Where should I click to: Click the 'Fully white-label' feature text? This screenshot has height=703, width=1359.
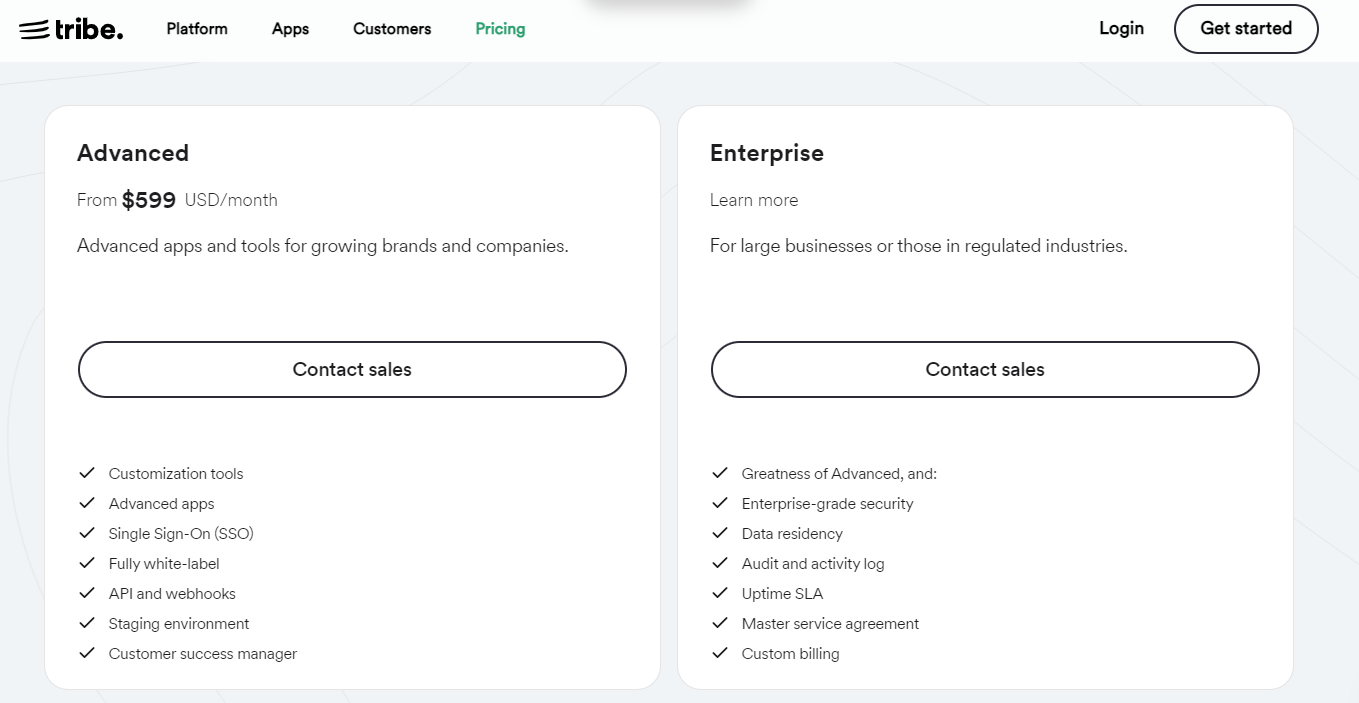click(164, 564)
